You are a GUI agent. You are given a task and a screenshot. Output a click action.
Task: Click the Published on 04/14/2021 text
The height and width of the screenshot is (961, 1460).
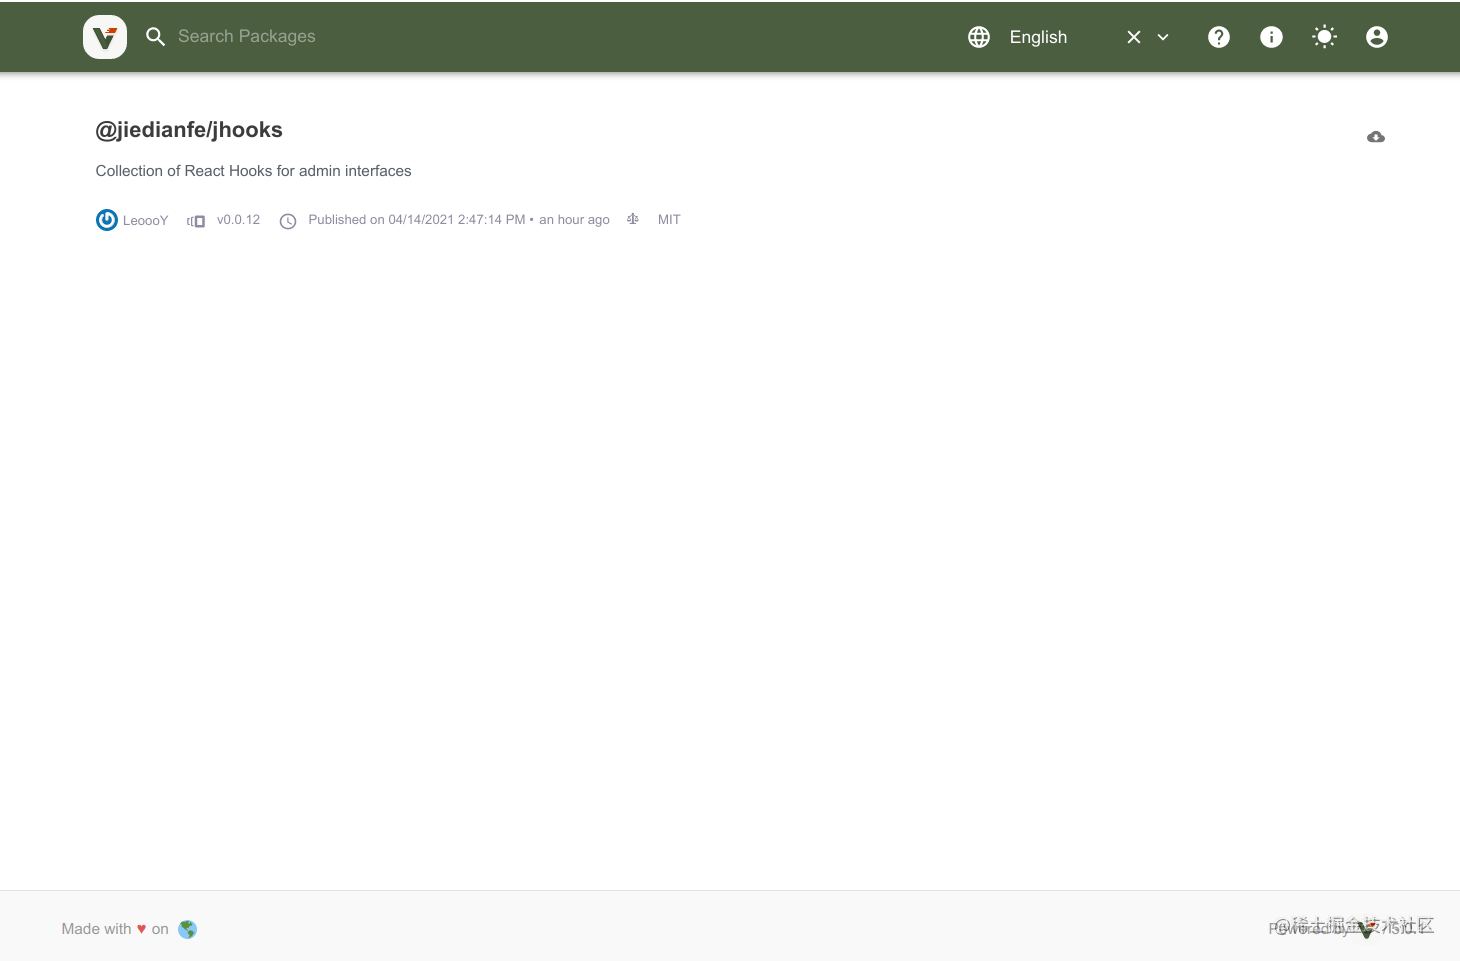click(459, 220)
